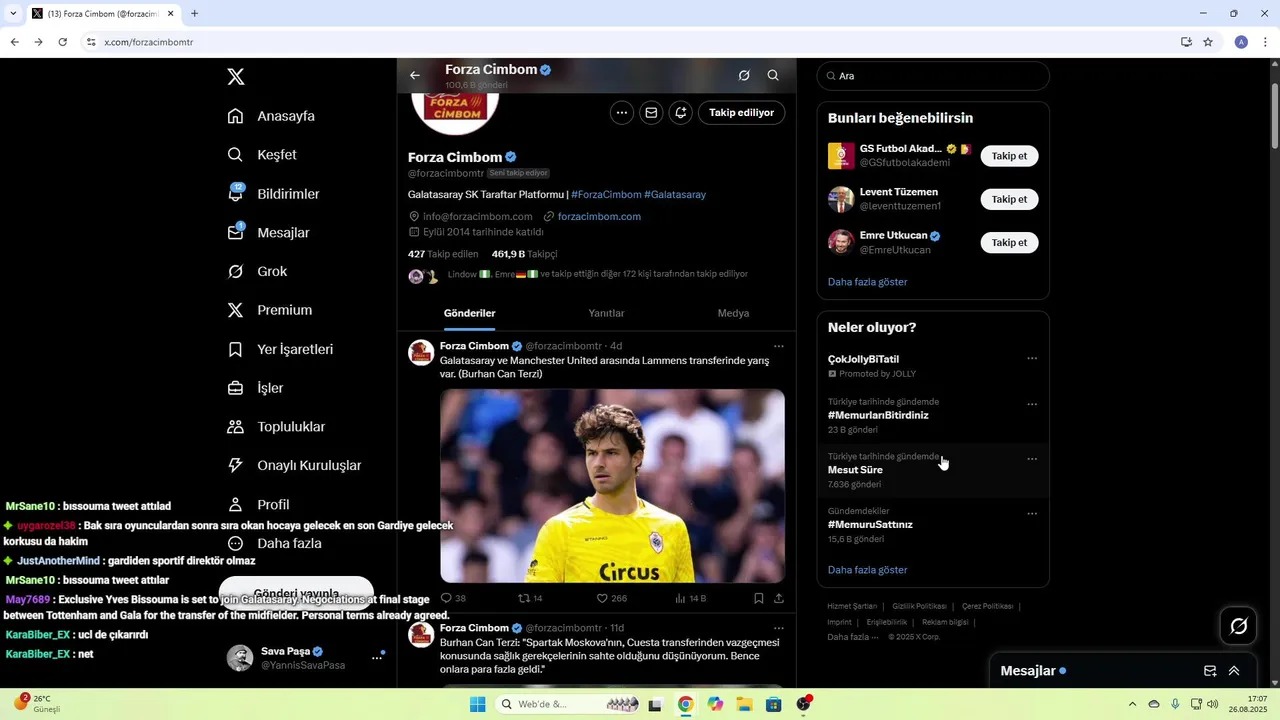Open Bildirimler bell icon
The height and width of the screenshot is (720, 1280).
(235, 194)
